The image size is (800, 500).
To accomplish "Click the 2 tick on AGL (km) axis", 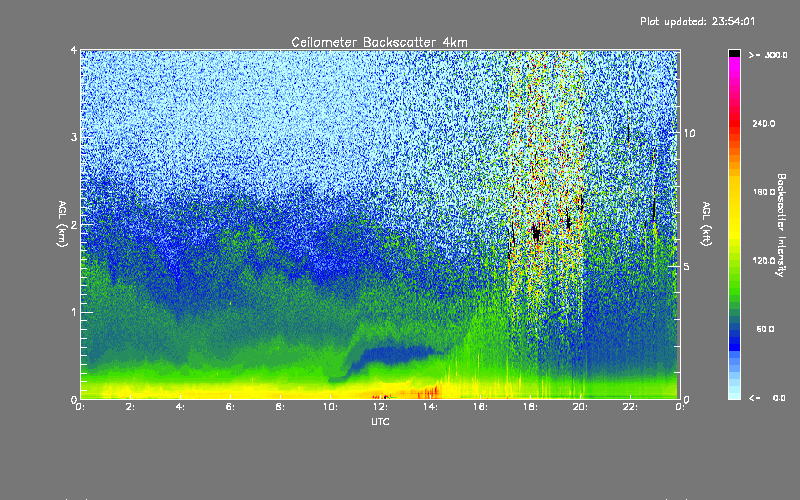I will [x=74, y=224].
